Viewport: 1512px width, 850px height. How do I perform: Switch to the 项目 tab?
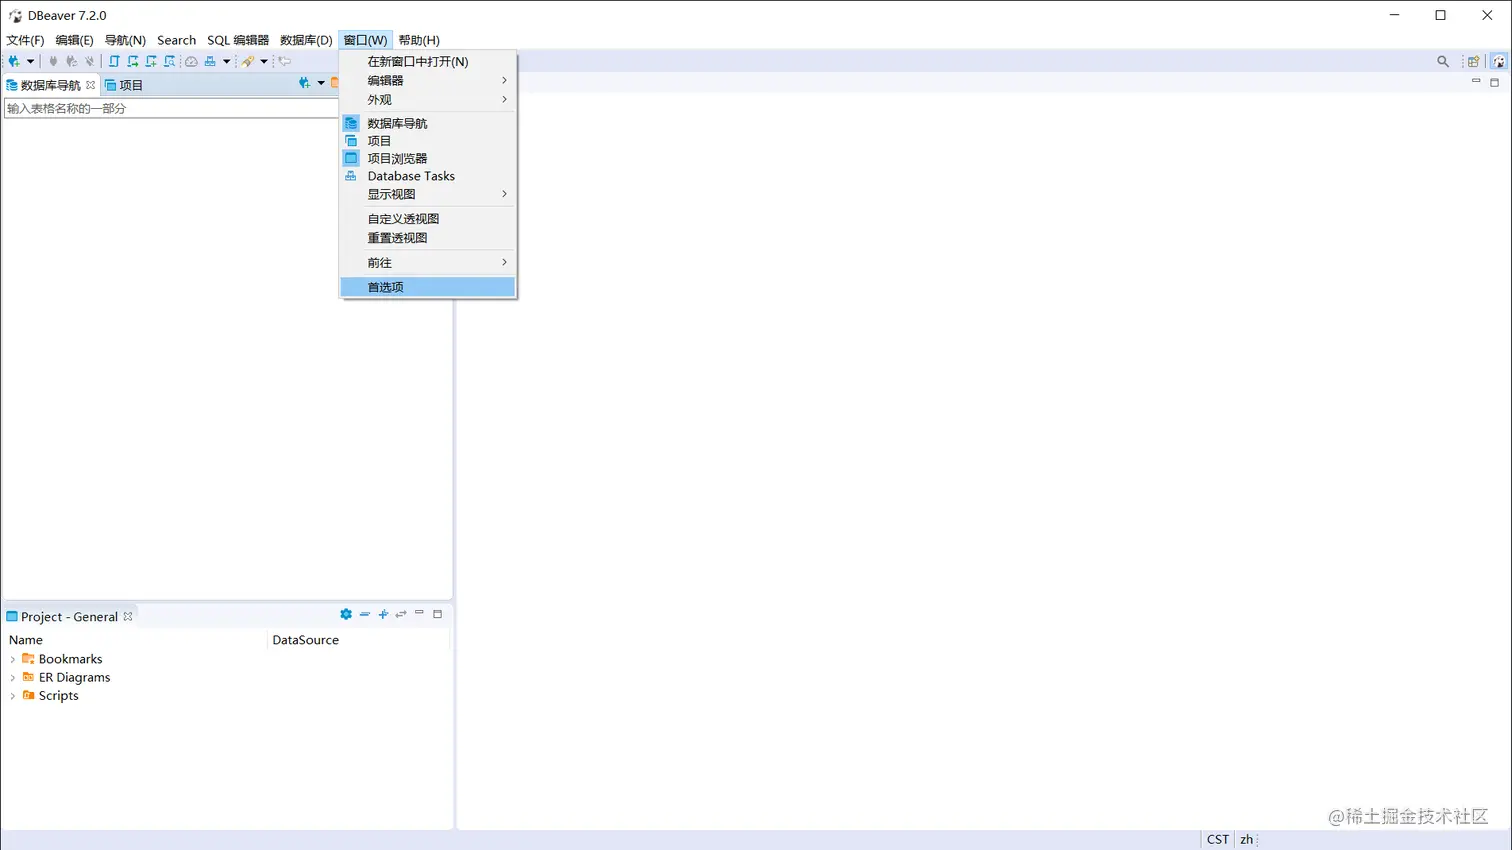[x=124, y=85]
